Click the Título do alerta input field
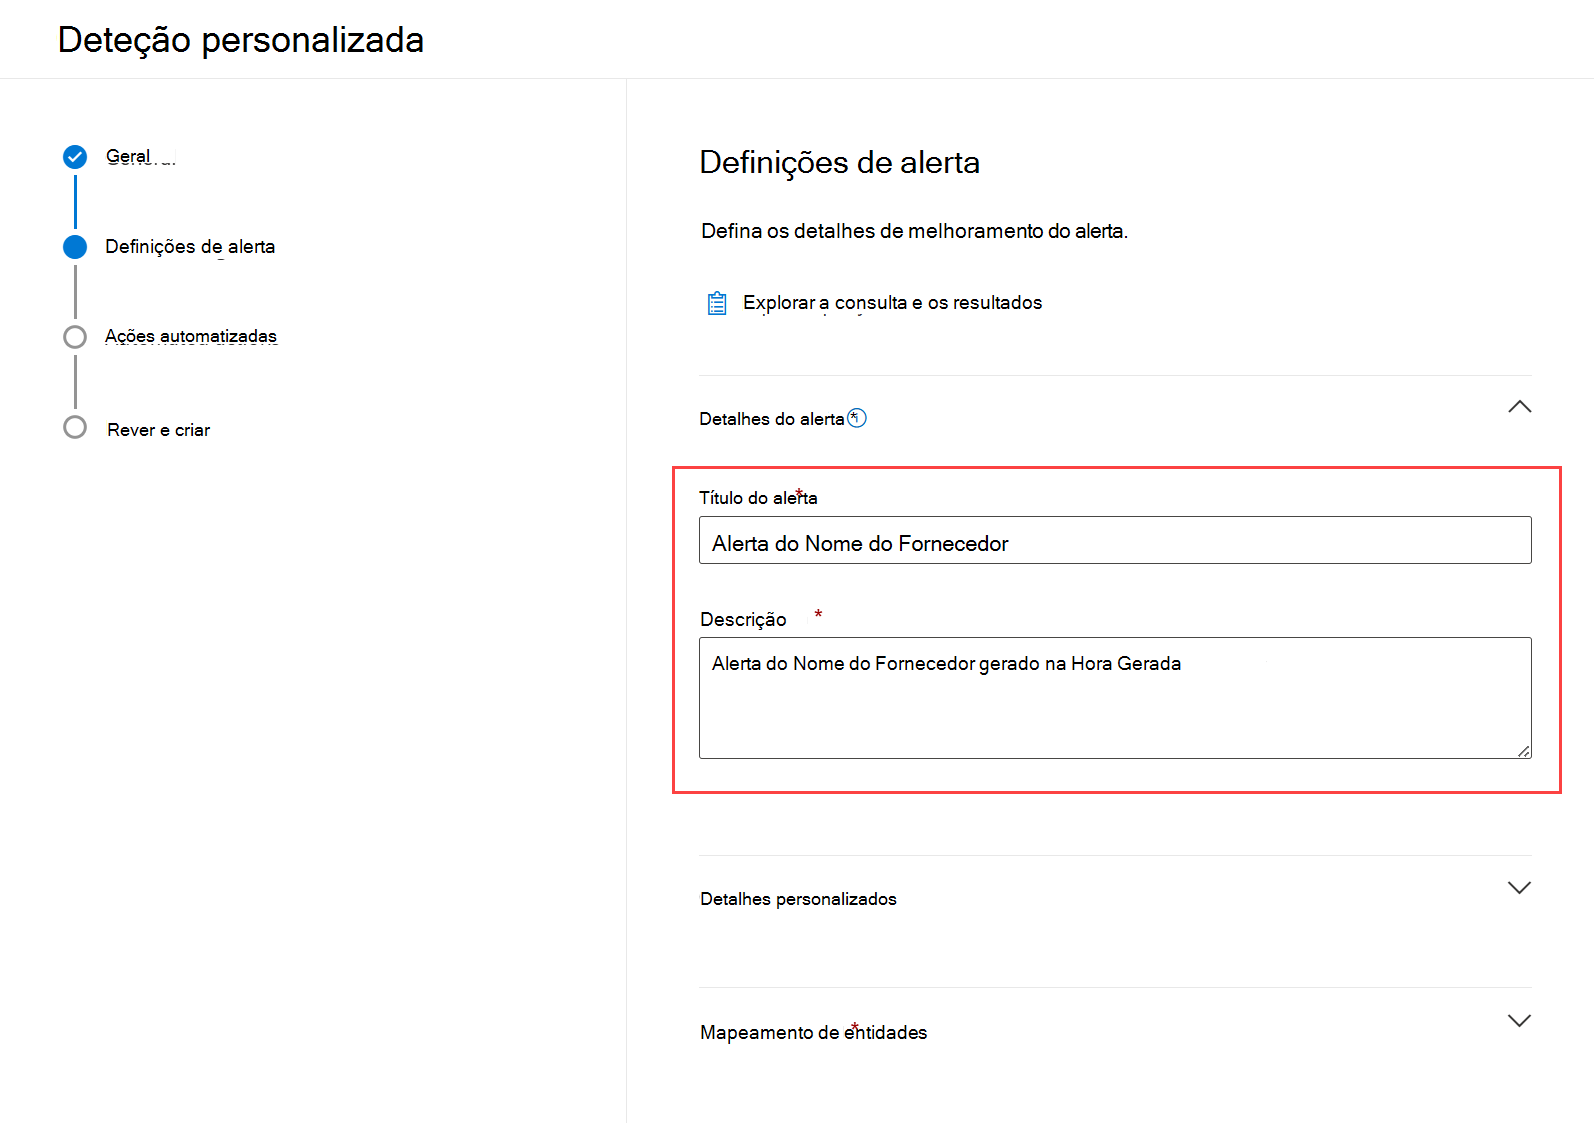The width and height of the screenshot is (1594, 1123). 1114,541
